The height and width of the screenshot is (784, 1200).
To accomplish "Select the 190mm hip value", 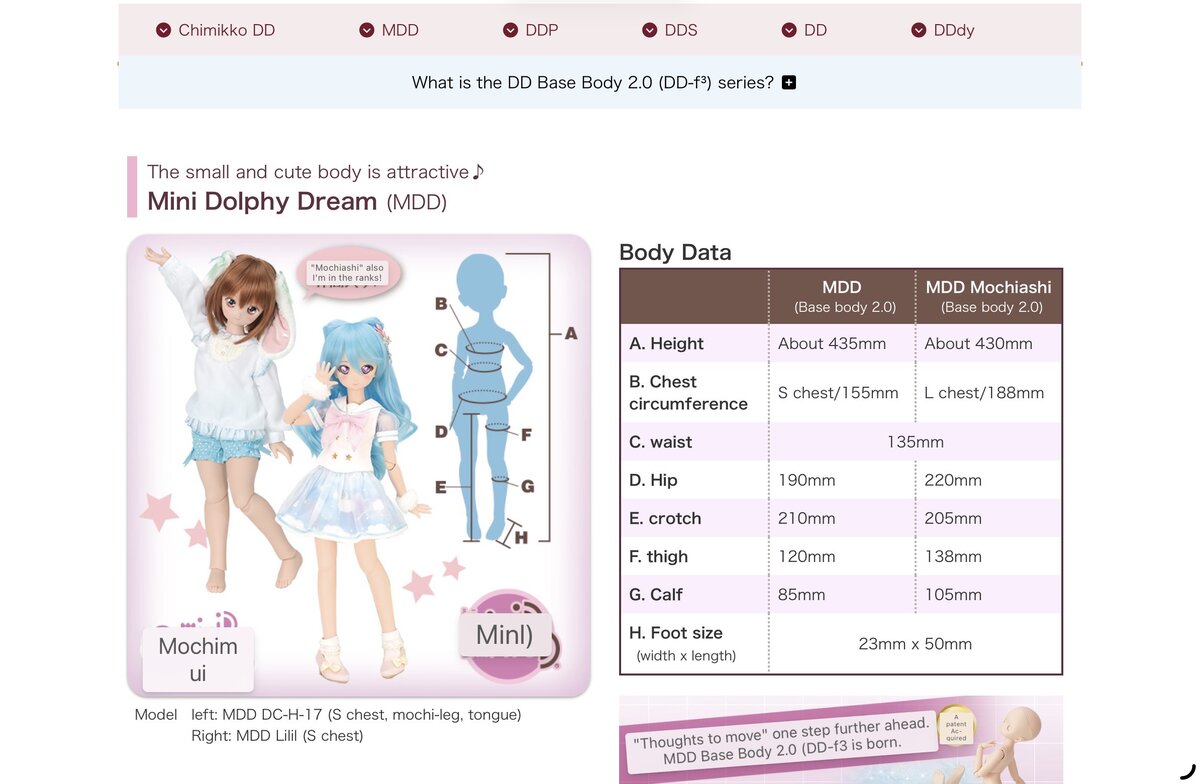I will click(x=807, y=480).
